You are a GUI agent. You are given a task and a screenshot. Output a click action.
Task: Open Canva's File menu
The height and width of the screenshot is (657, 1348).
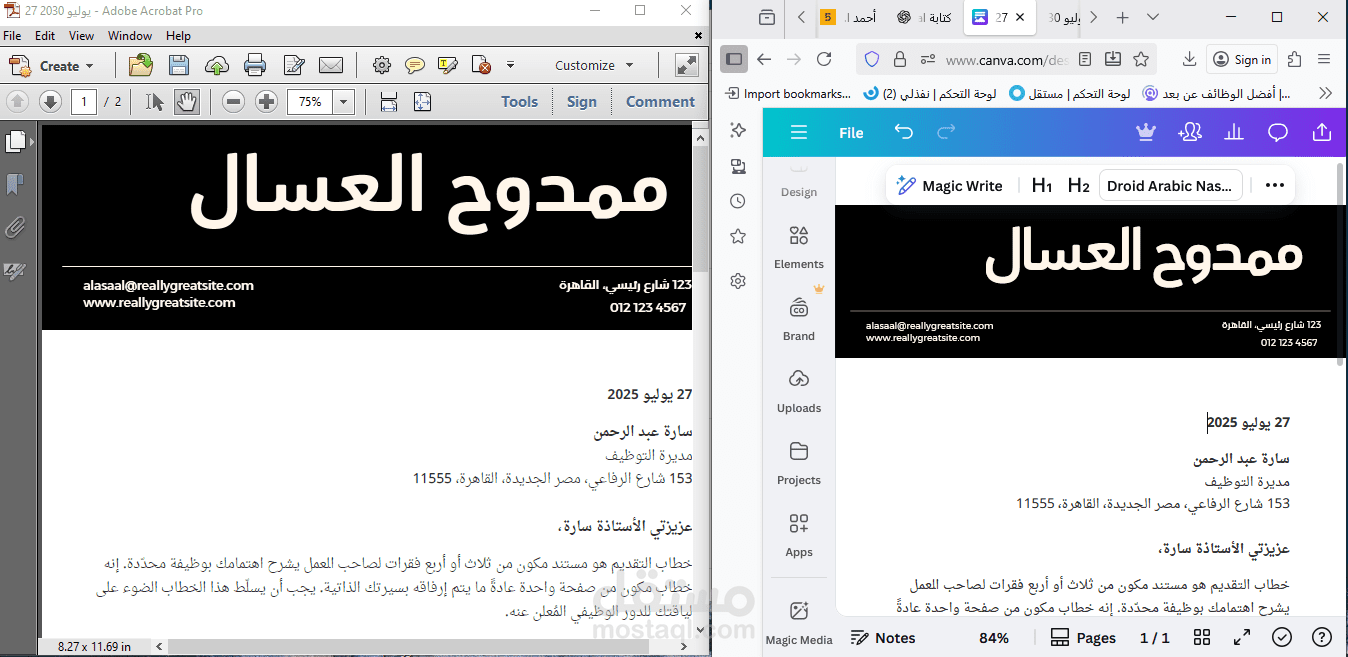click(x=851, y=133)
